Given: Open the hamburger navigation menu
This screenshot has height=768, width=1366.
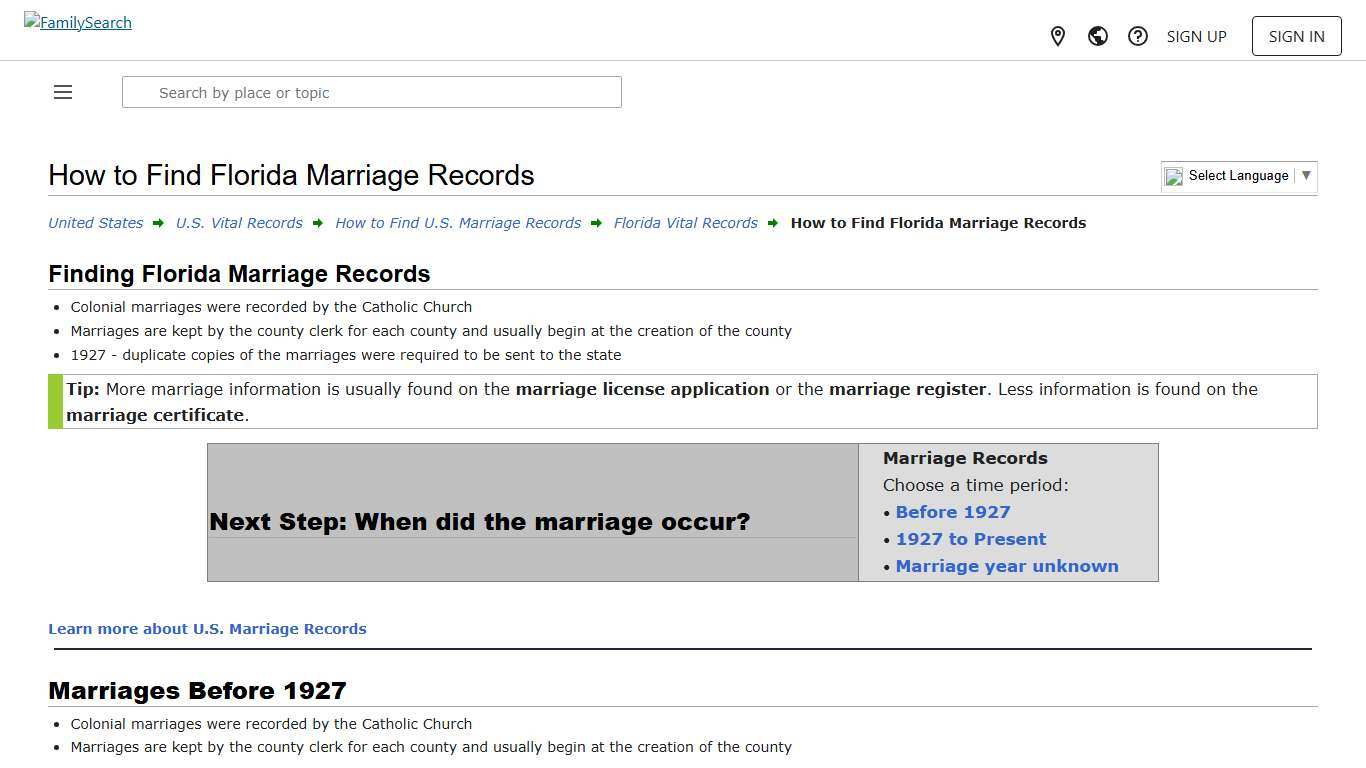Looking at the screenshot, I should [62, 92].
